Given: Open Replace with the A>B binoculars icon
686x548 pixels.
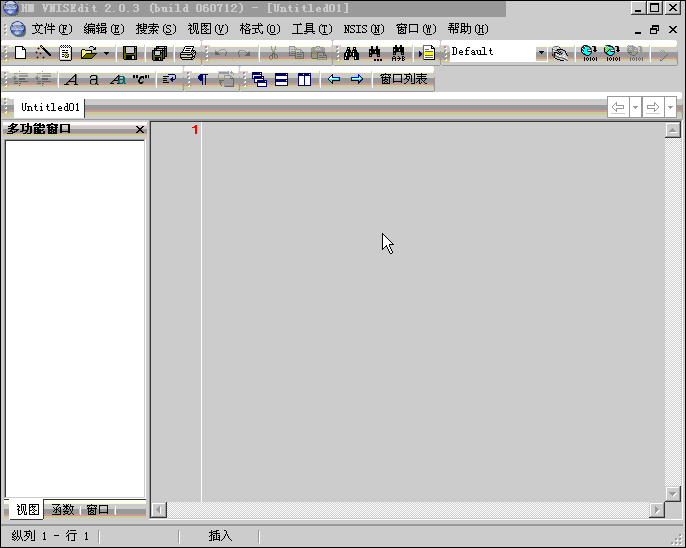Looking at the screenshot, I should pos(398,53).
